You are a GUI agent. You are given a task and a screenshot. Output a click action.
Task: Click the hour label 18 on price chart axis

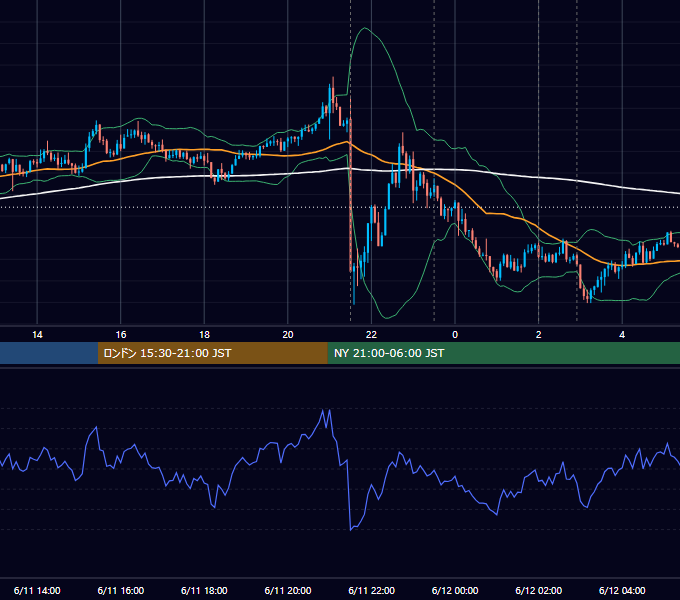click(x=204, y=335)
